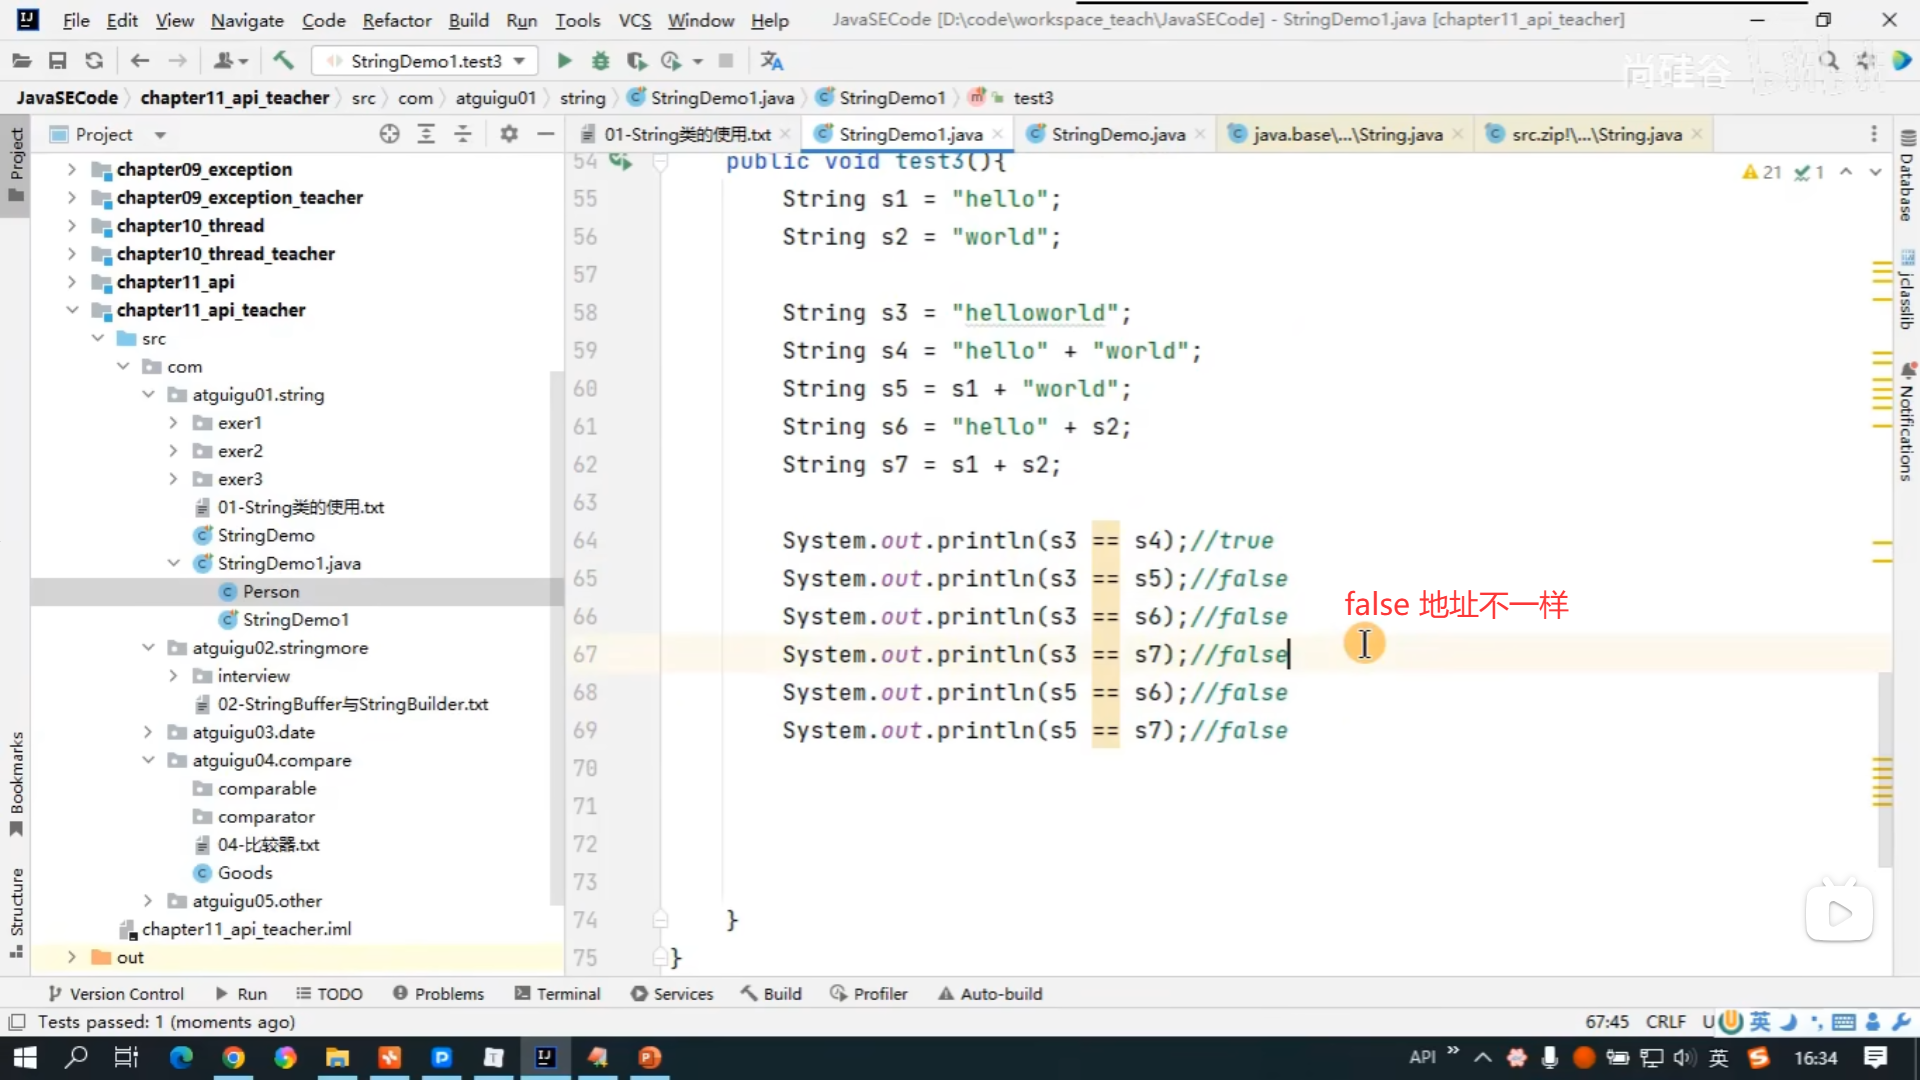Click the Reload from disk icon
1920x1080 pixels.
tap(94, 61)
